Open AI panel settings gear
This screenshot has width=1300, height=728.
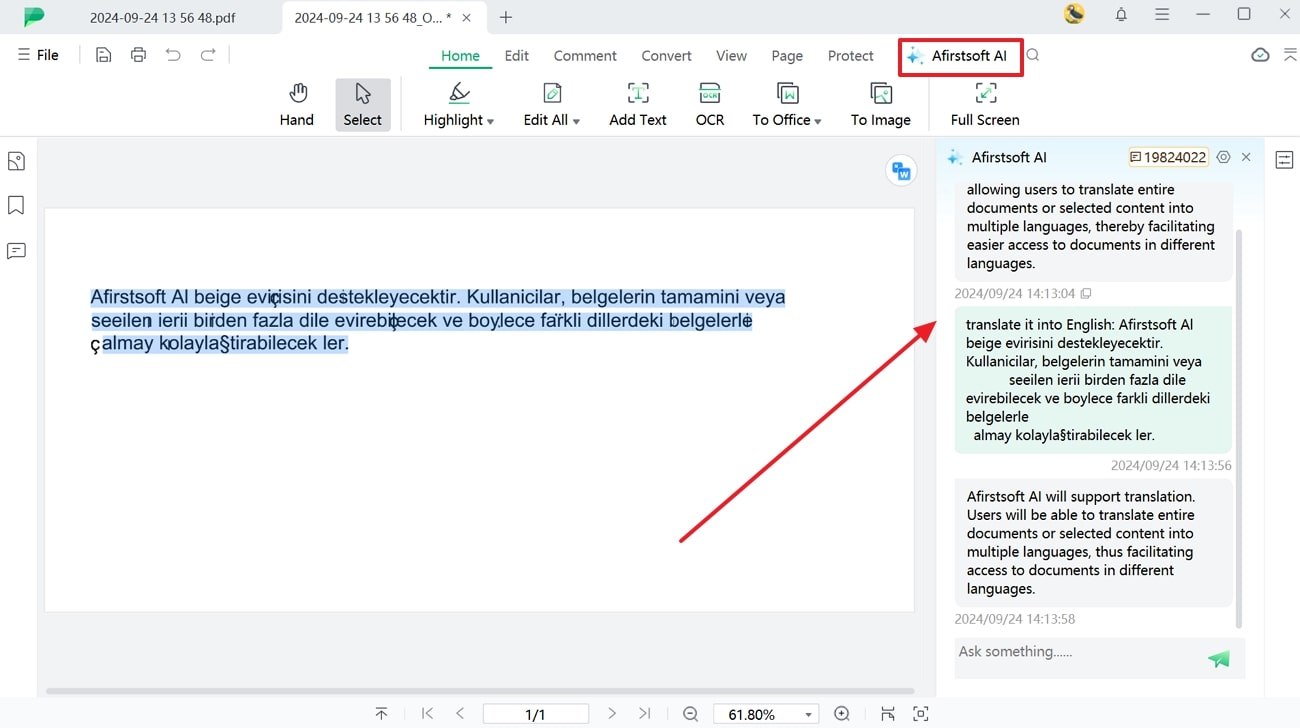tap(1223, 157)
